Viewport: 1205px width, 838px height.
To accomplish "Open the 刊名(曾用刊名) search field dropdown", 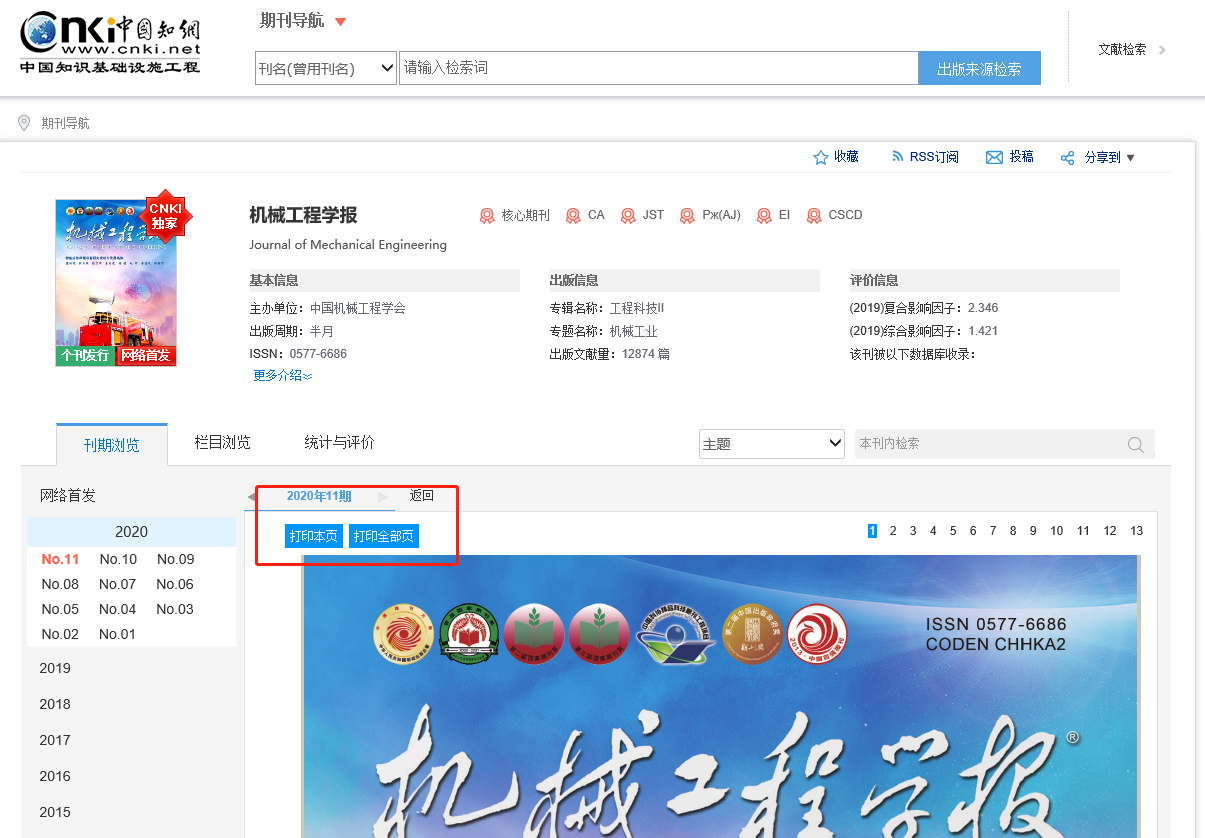I will [326, 68].
